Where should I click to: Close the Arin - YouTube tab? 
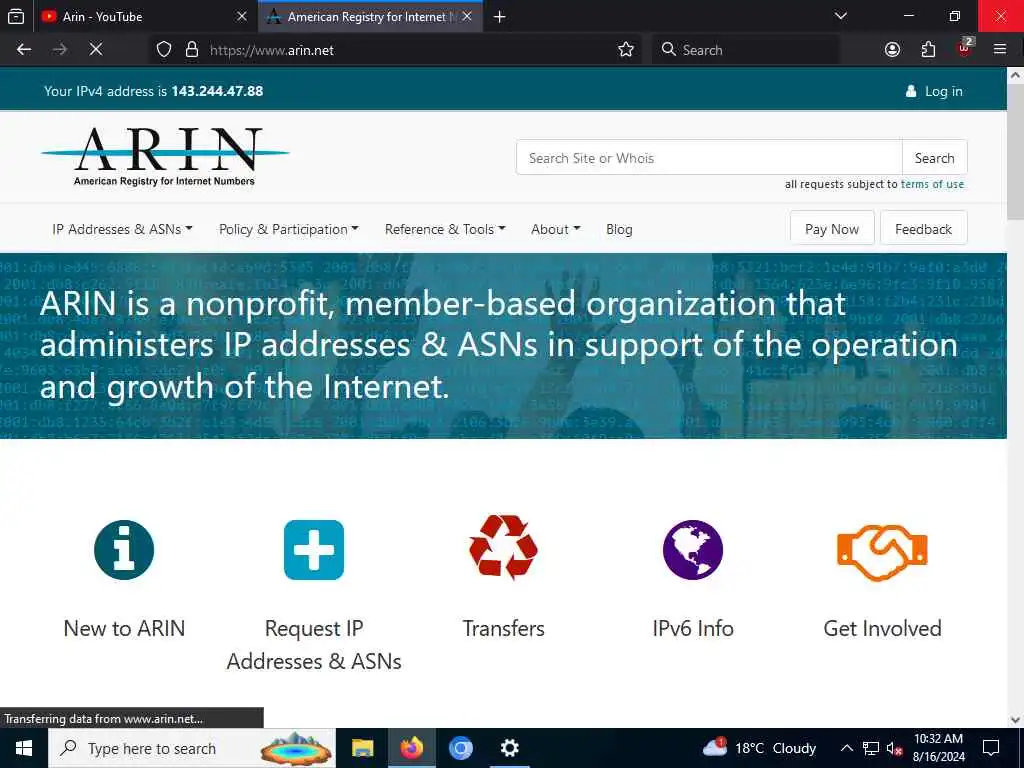click(x=242, y=16)
